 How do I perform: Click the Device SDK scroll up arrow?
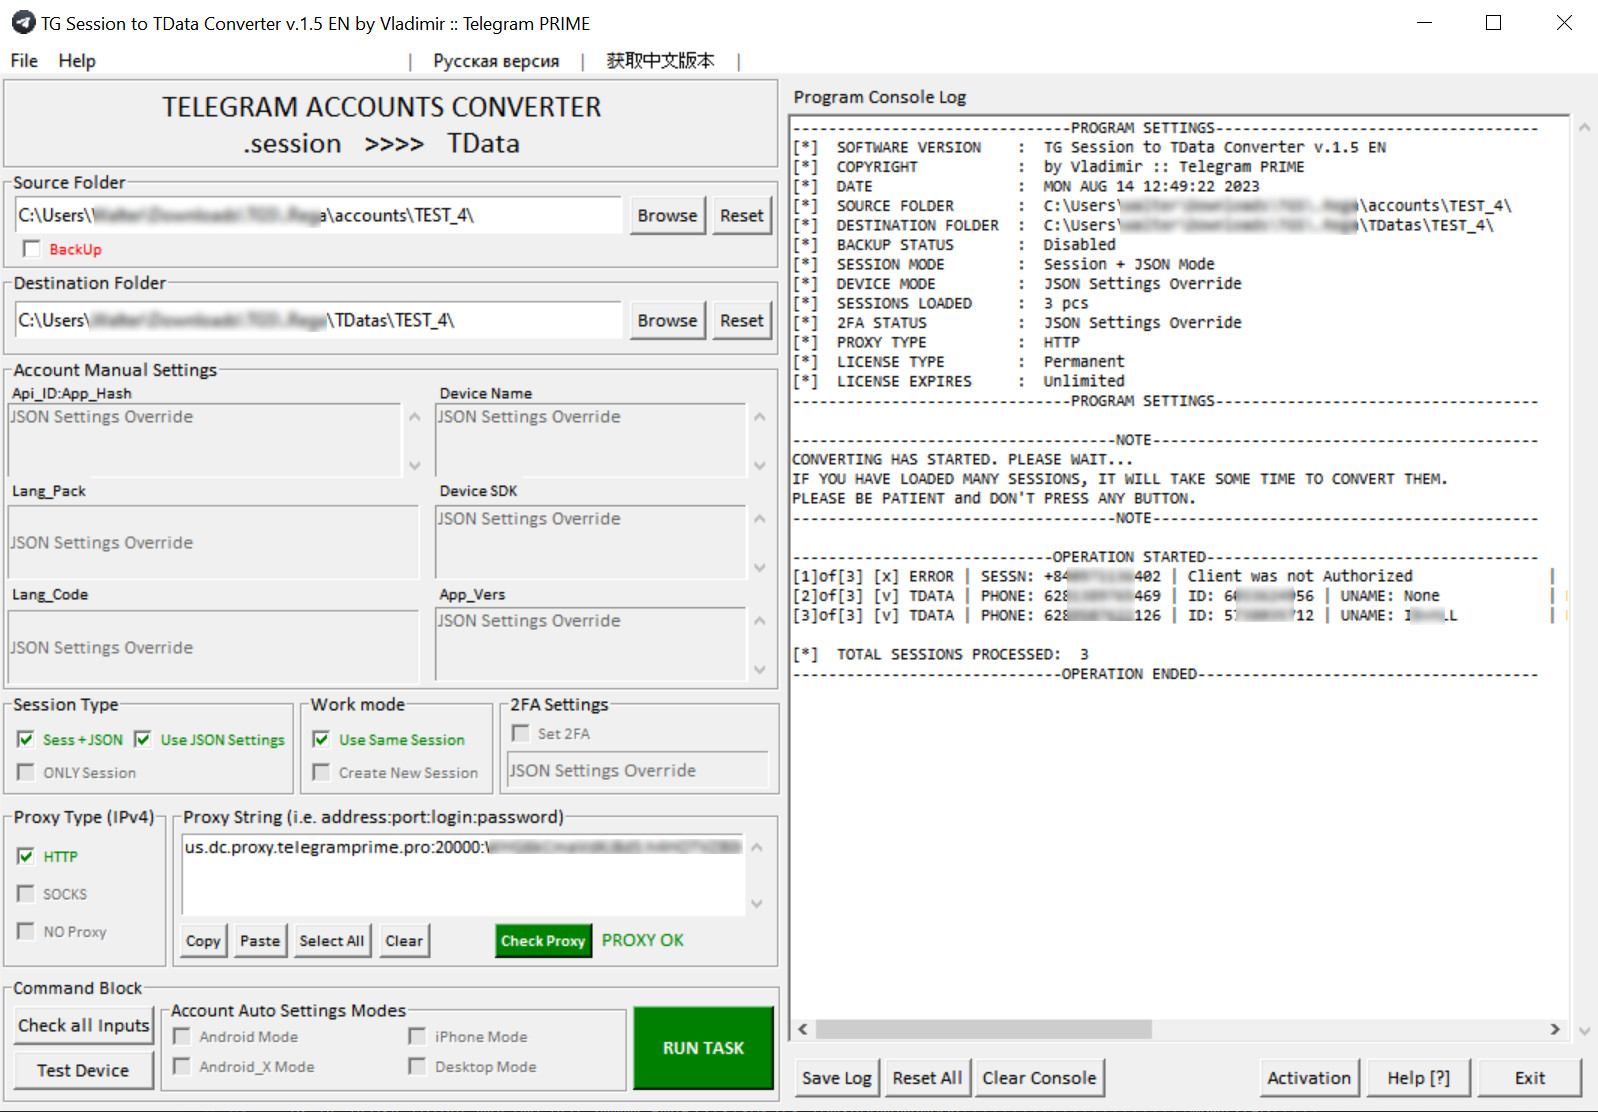coord(759,518)
